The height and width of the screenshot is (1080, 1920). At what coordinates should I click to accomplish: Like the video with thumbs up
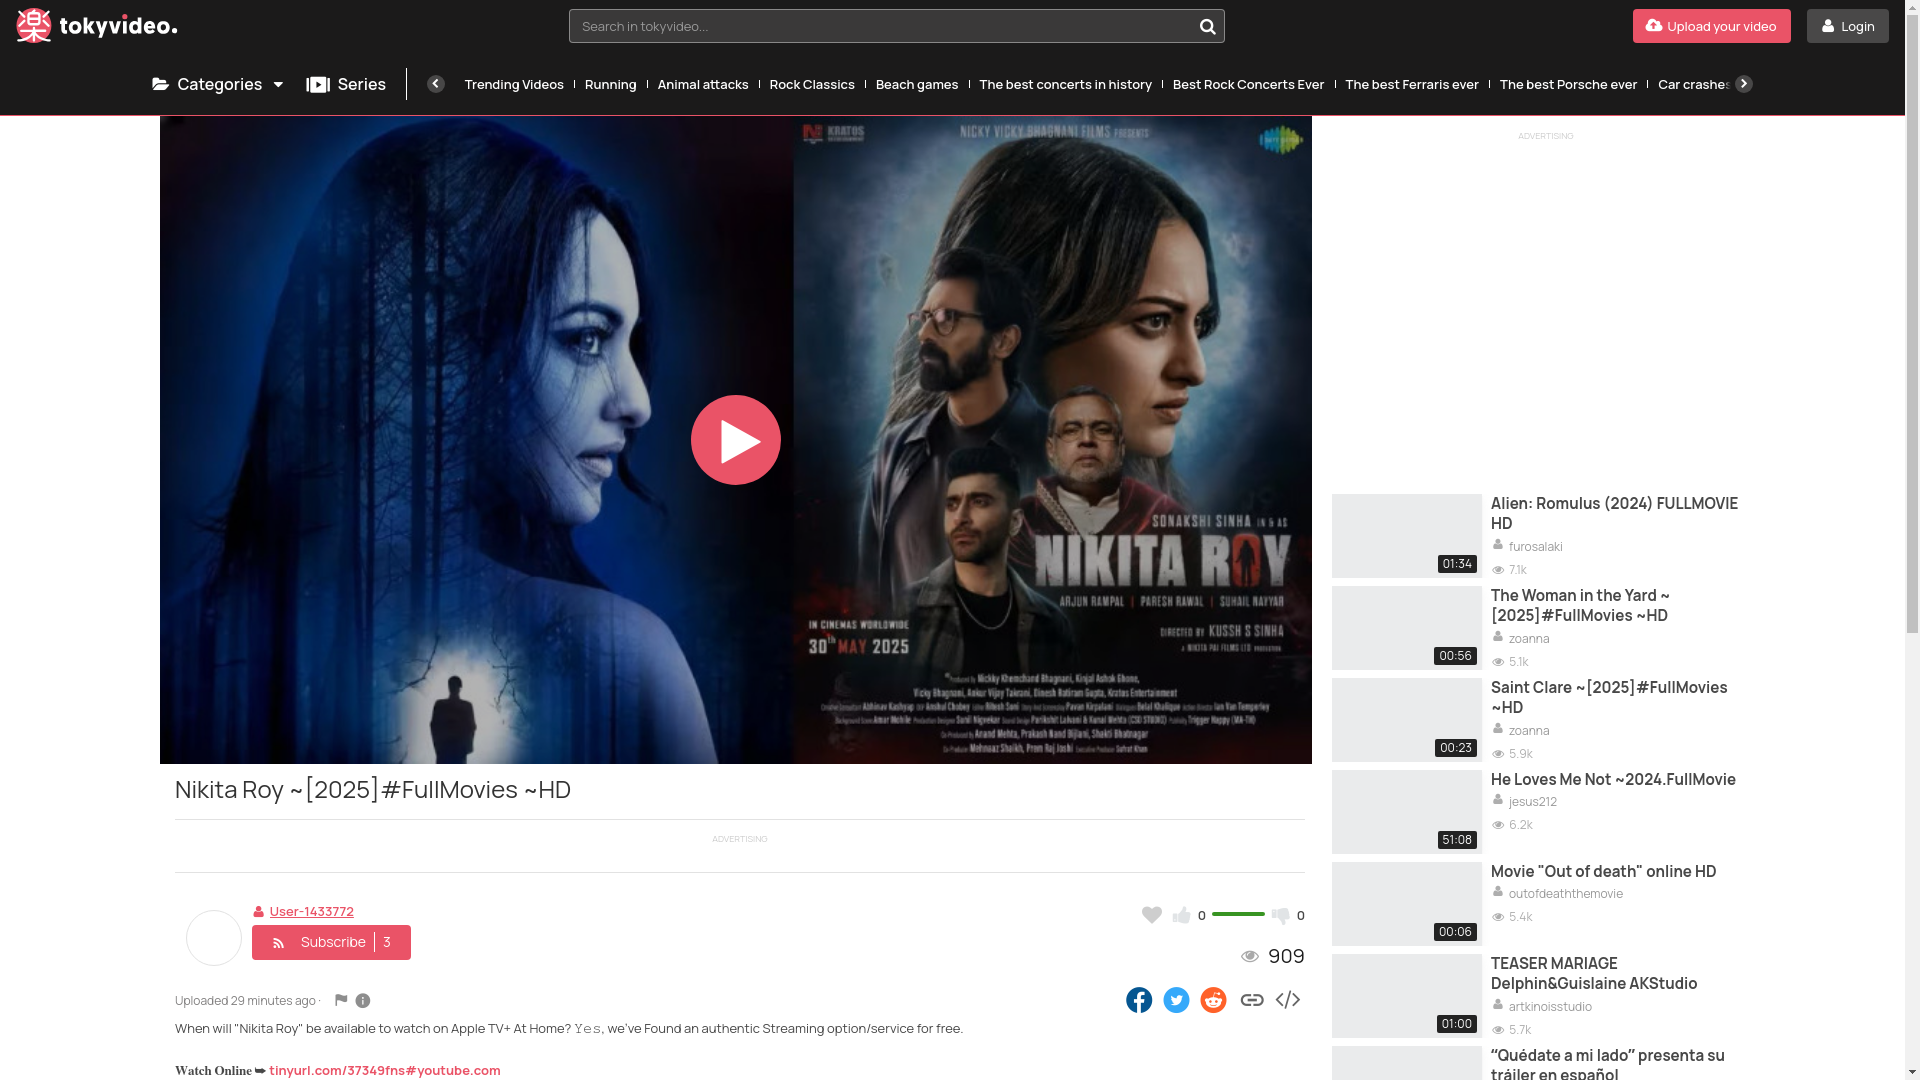(1182, 915)
